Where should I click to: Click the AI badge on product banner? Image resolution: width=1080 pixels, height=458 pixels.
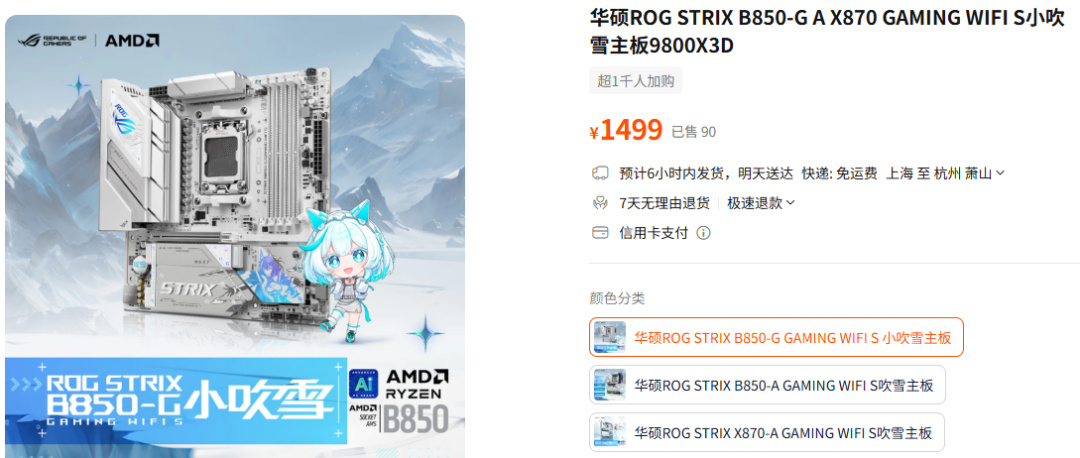point(364,384)
